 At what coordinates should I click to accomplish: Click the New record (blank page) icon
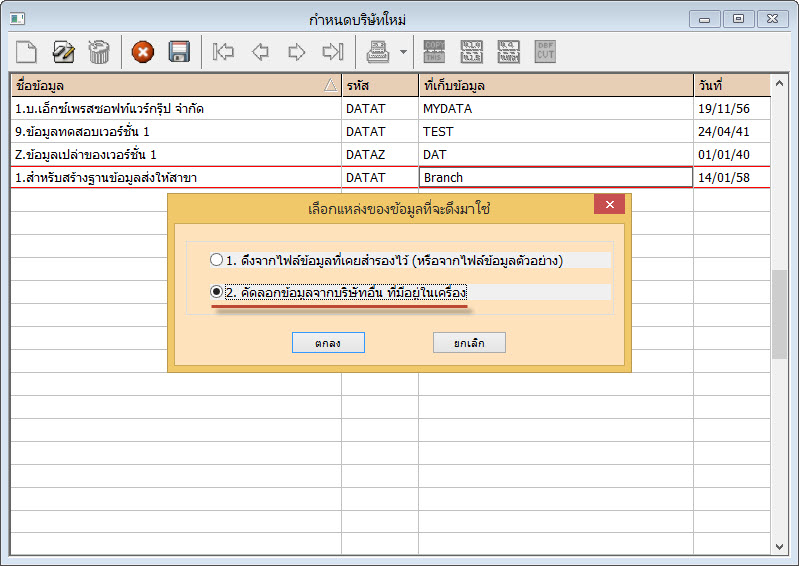26,52
